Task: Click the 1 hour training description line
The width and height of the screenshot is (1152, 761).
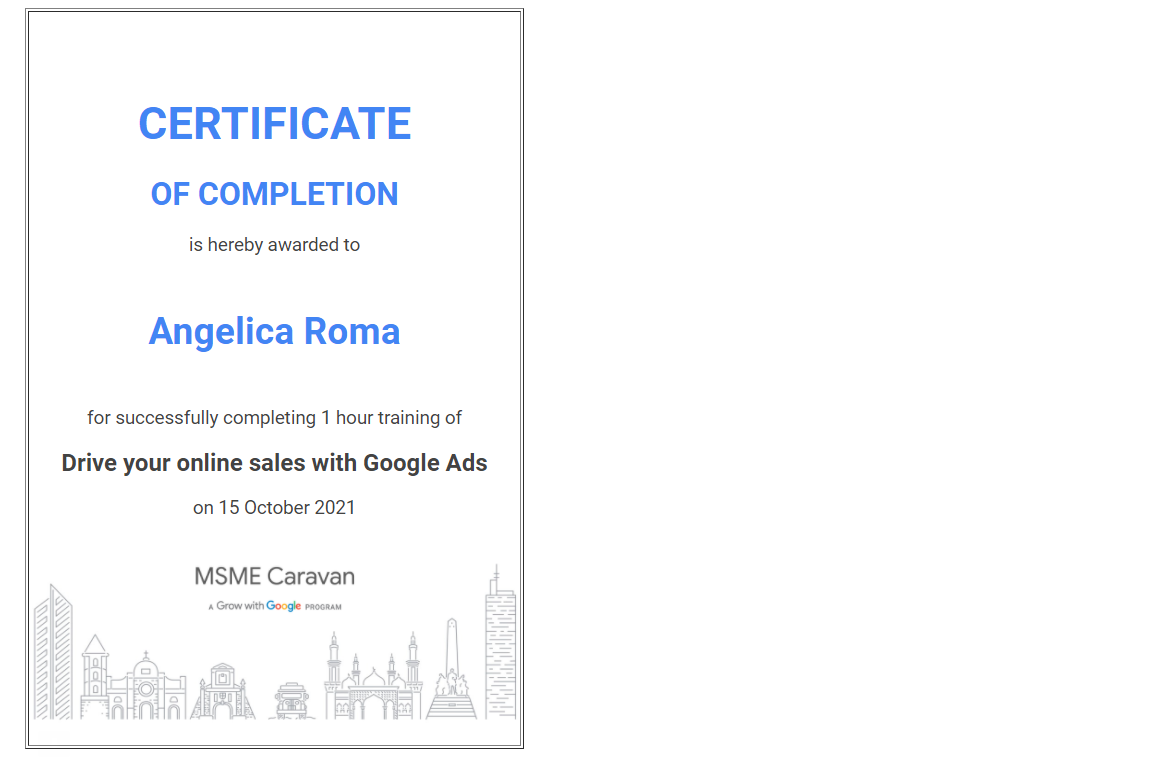Action: point(274,417)
